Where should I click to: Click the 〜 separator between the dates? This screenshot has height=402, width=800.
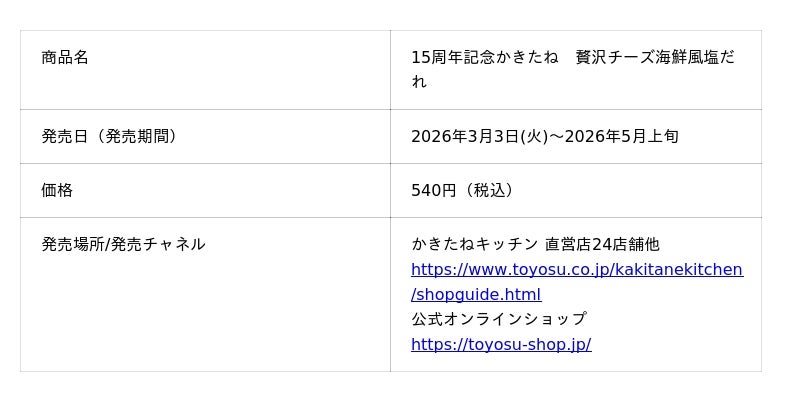pos(557,136)
